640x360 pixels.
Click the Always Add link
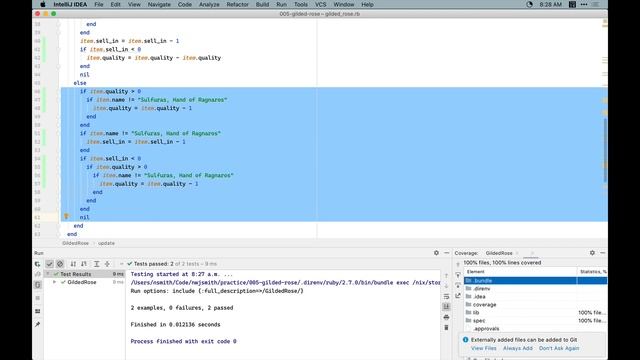point(518,348)
